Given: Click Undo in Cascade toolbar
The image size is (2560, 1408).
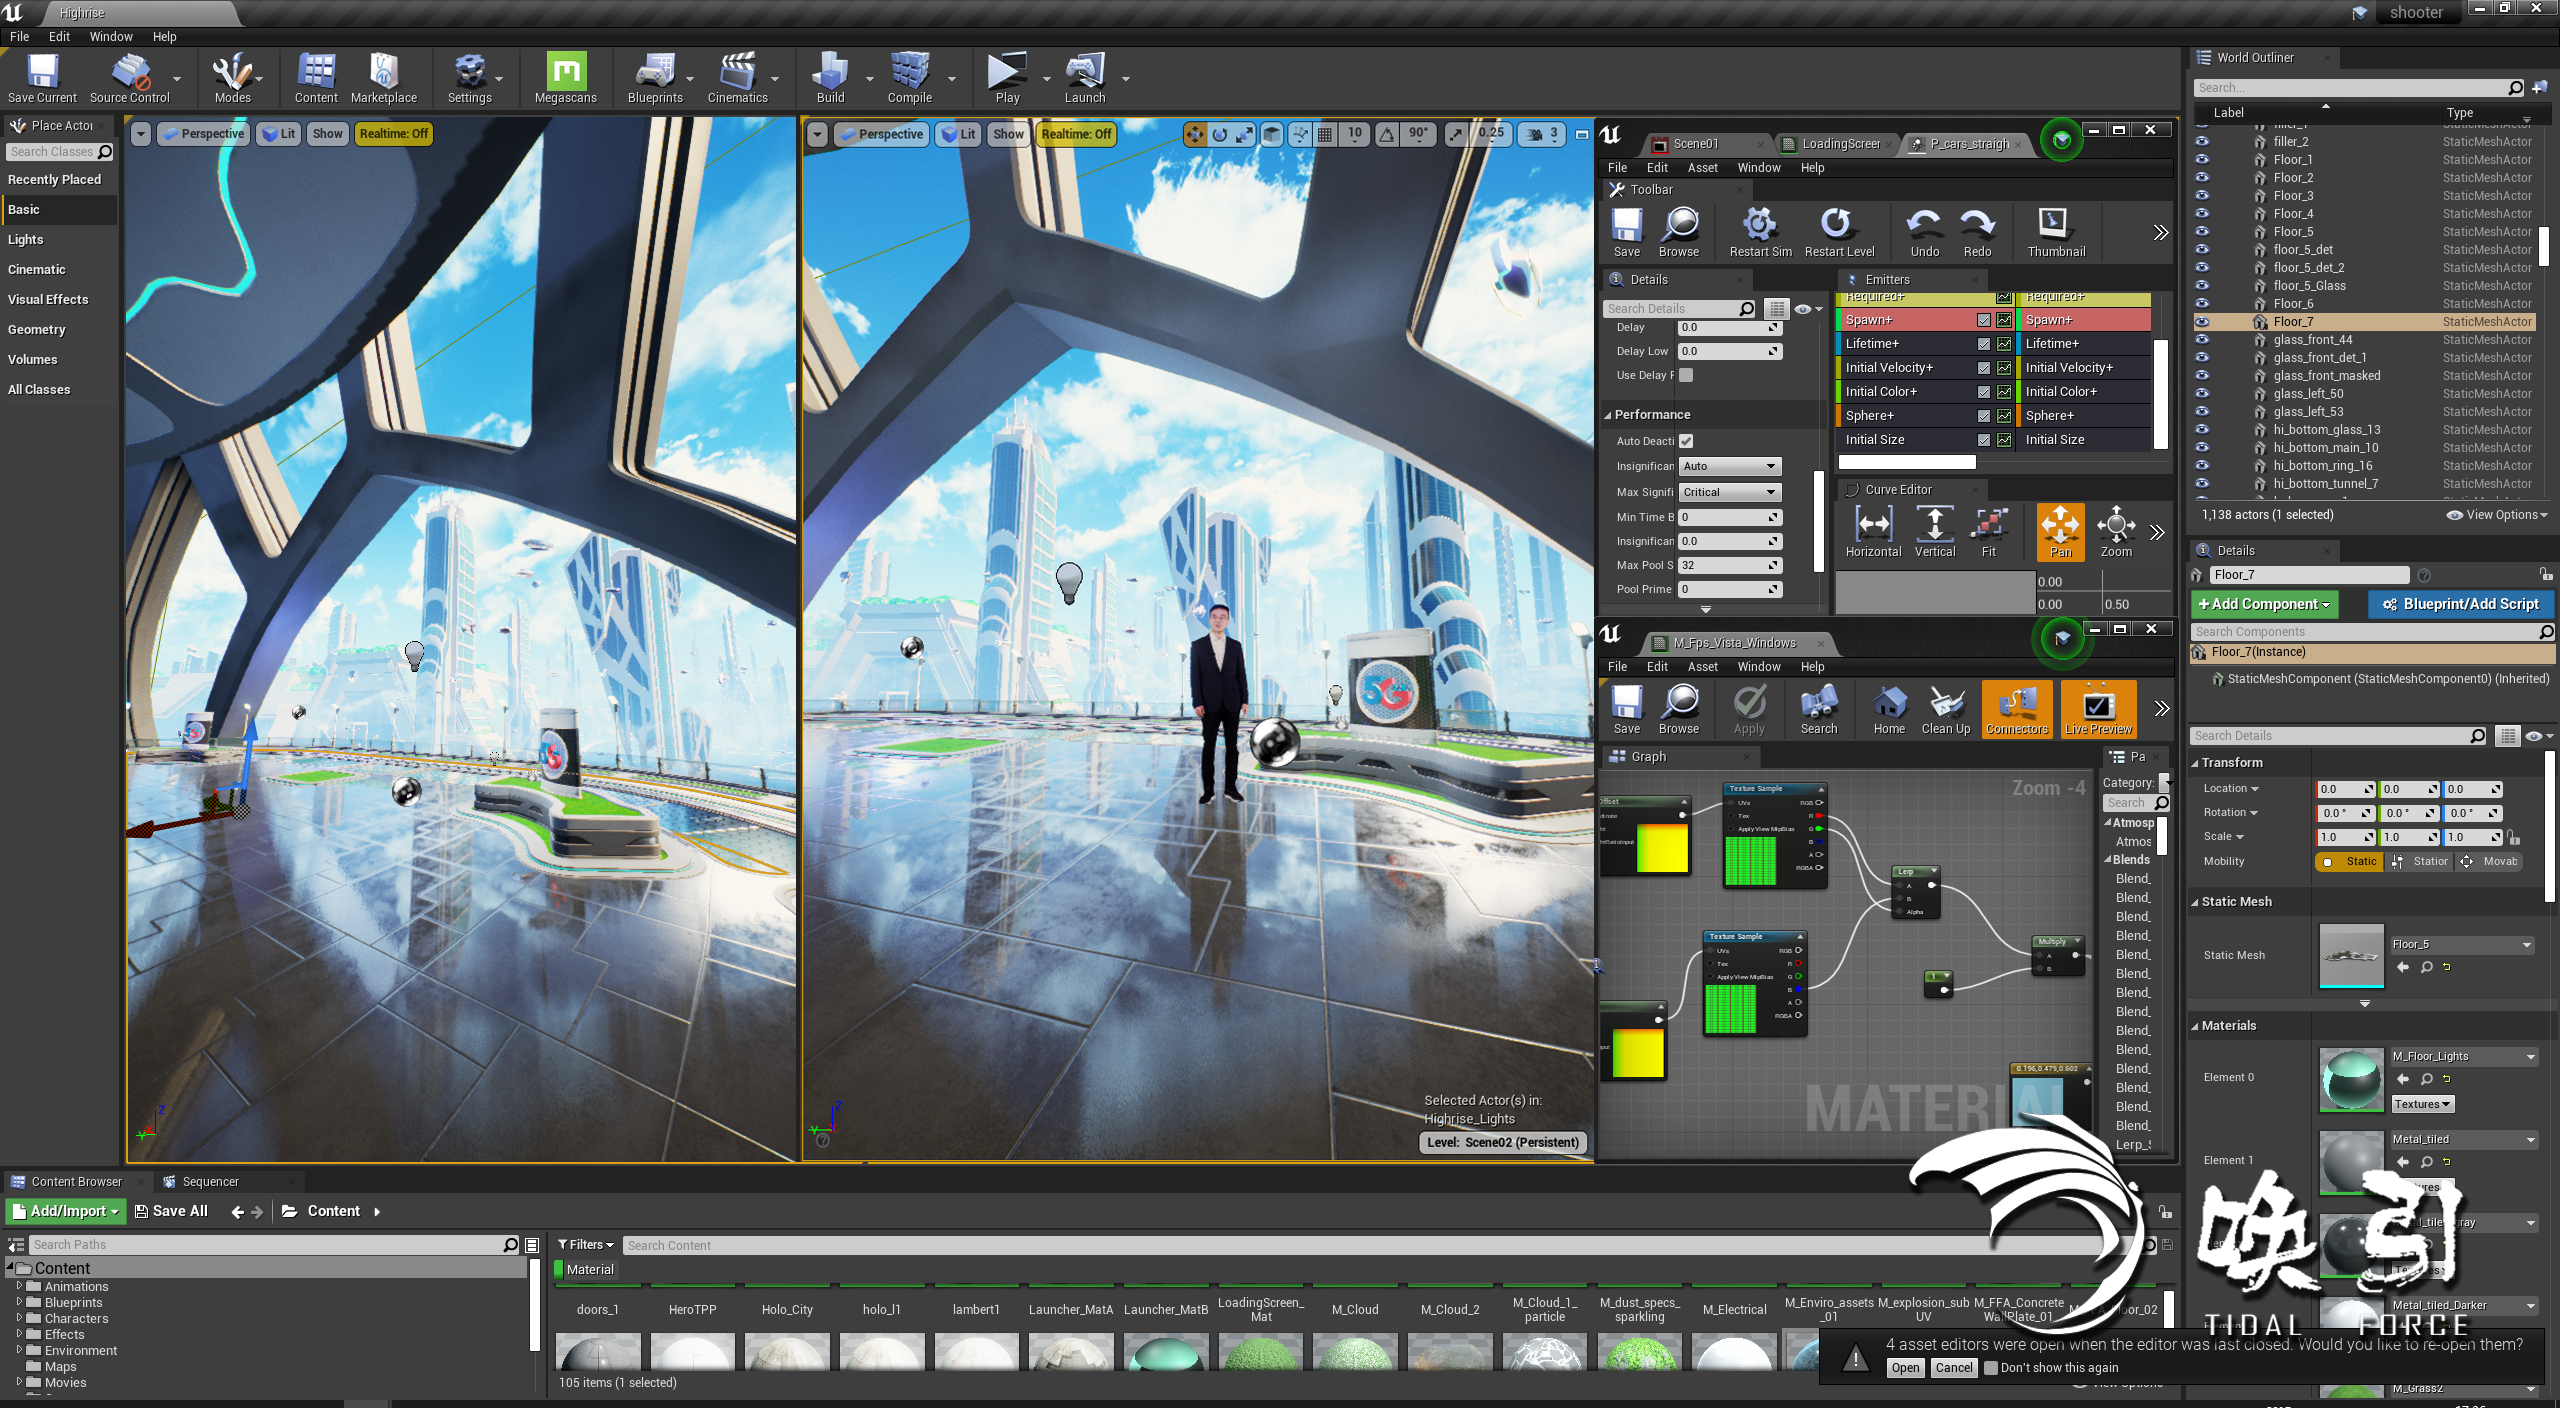Looking at the screenshot, I should tap(1924, 232).
